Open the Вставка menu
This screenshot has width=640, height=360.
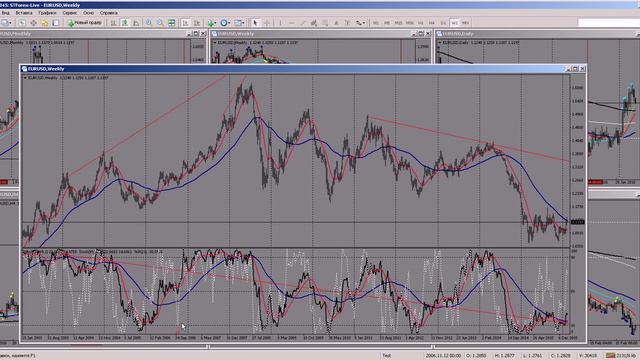pos(24,13)
